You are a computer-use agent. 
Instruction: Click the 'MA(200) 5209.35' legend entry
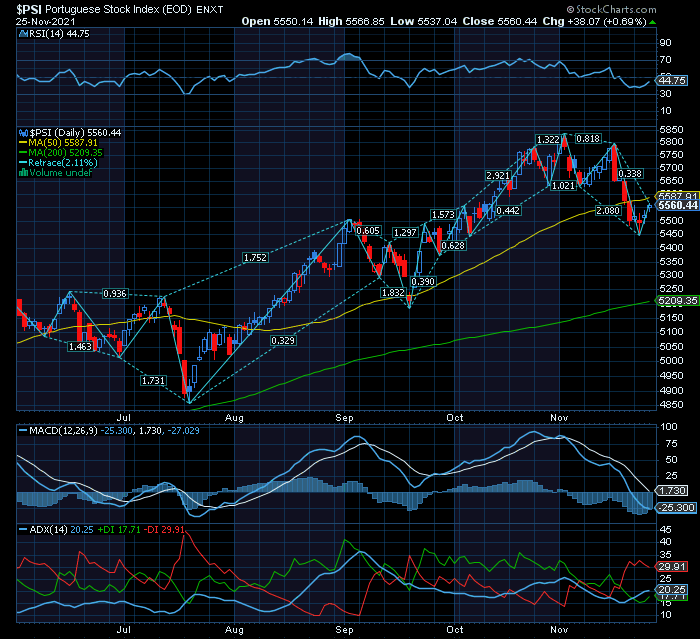66,153
